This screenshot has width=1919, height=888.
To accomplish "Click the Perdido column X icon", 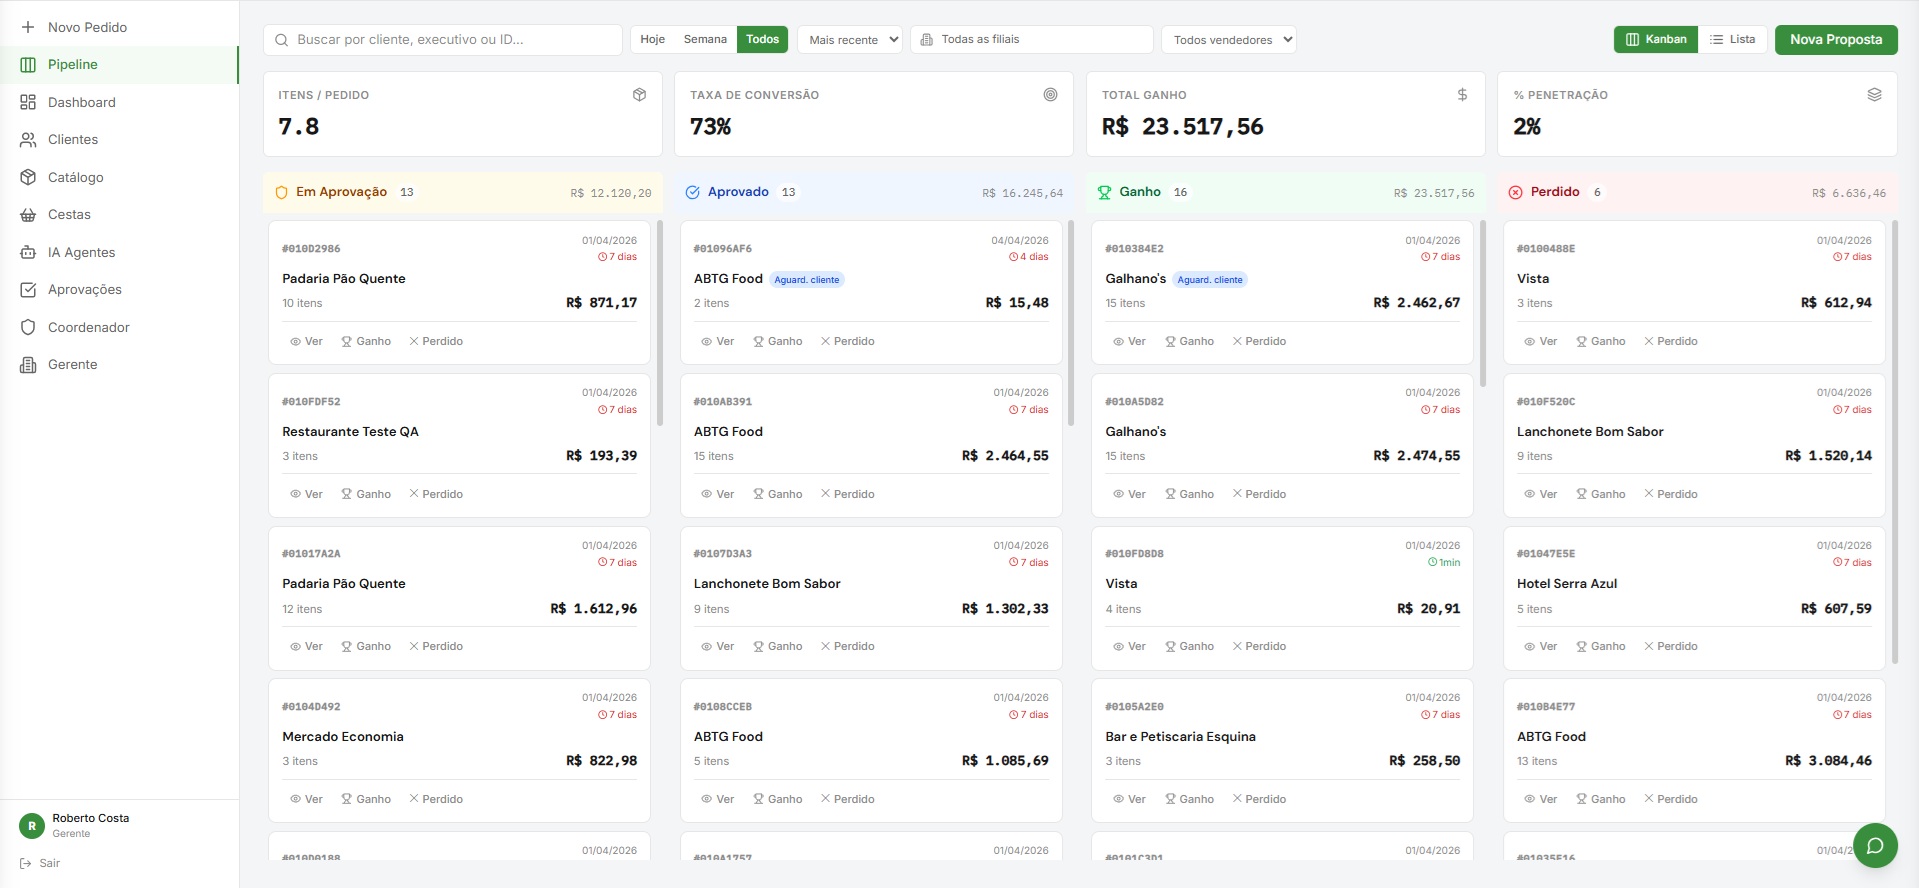I will (1515, 192).
